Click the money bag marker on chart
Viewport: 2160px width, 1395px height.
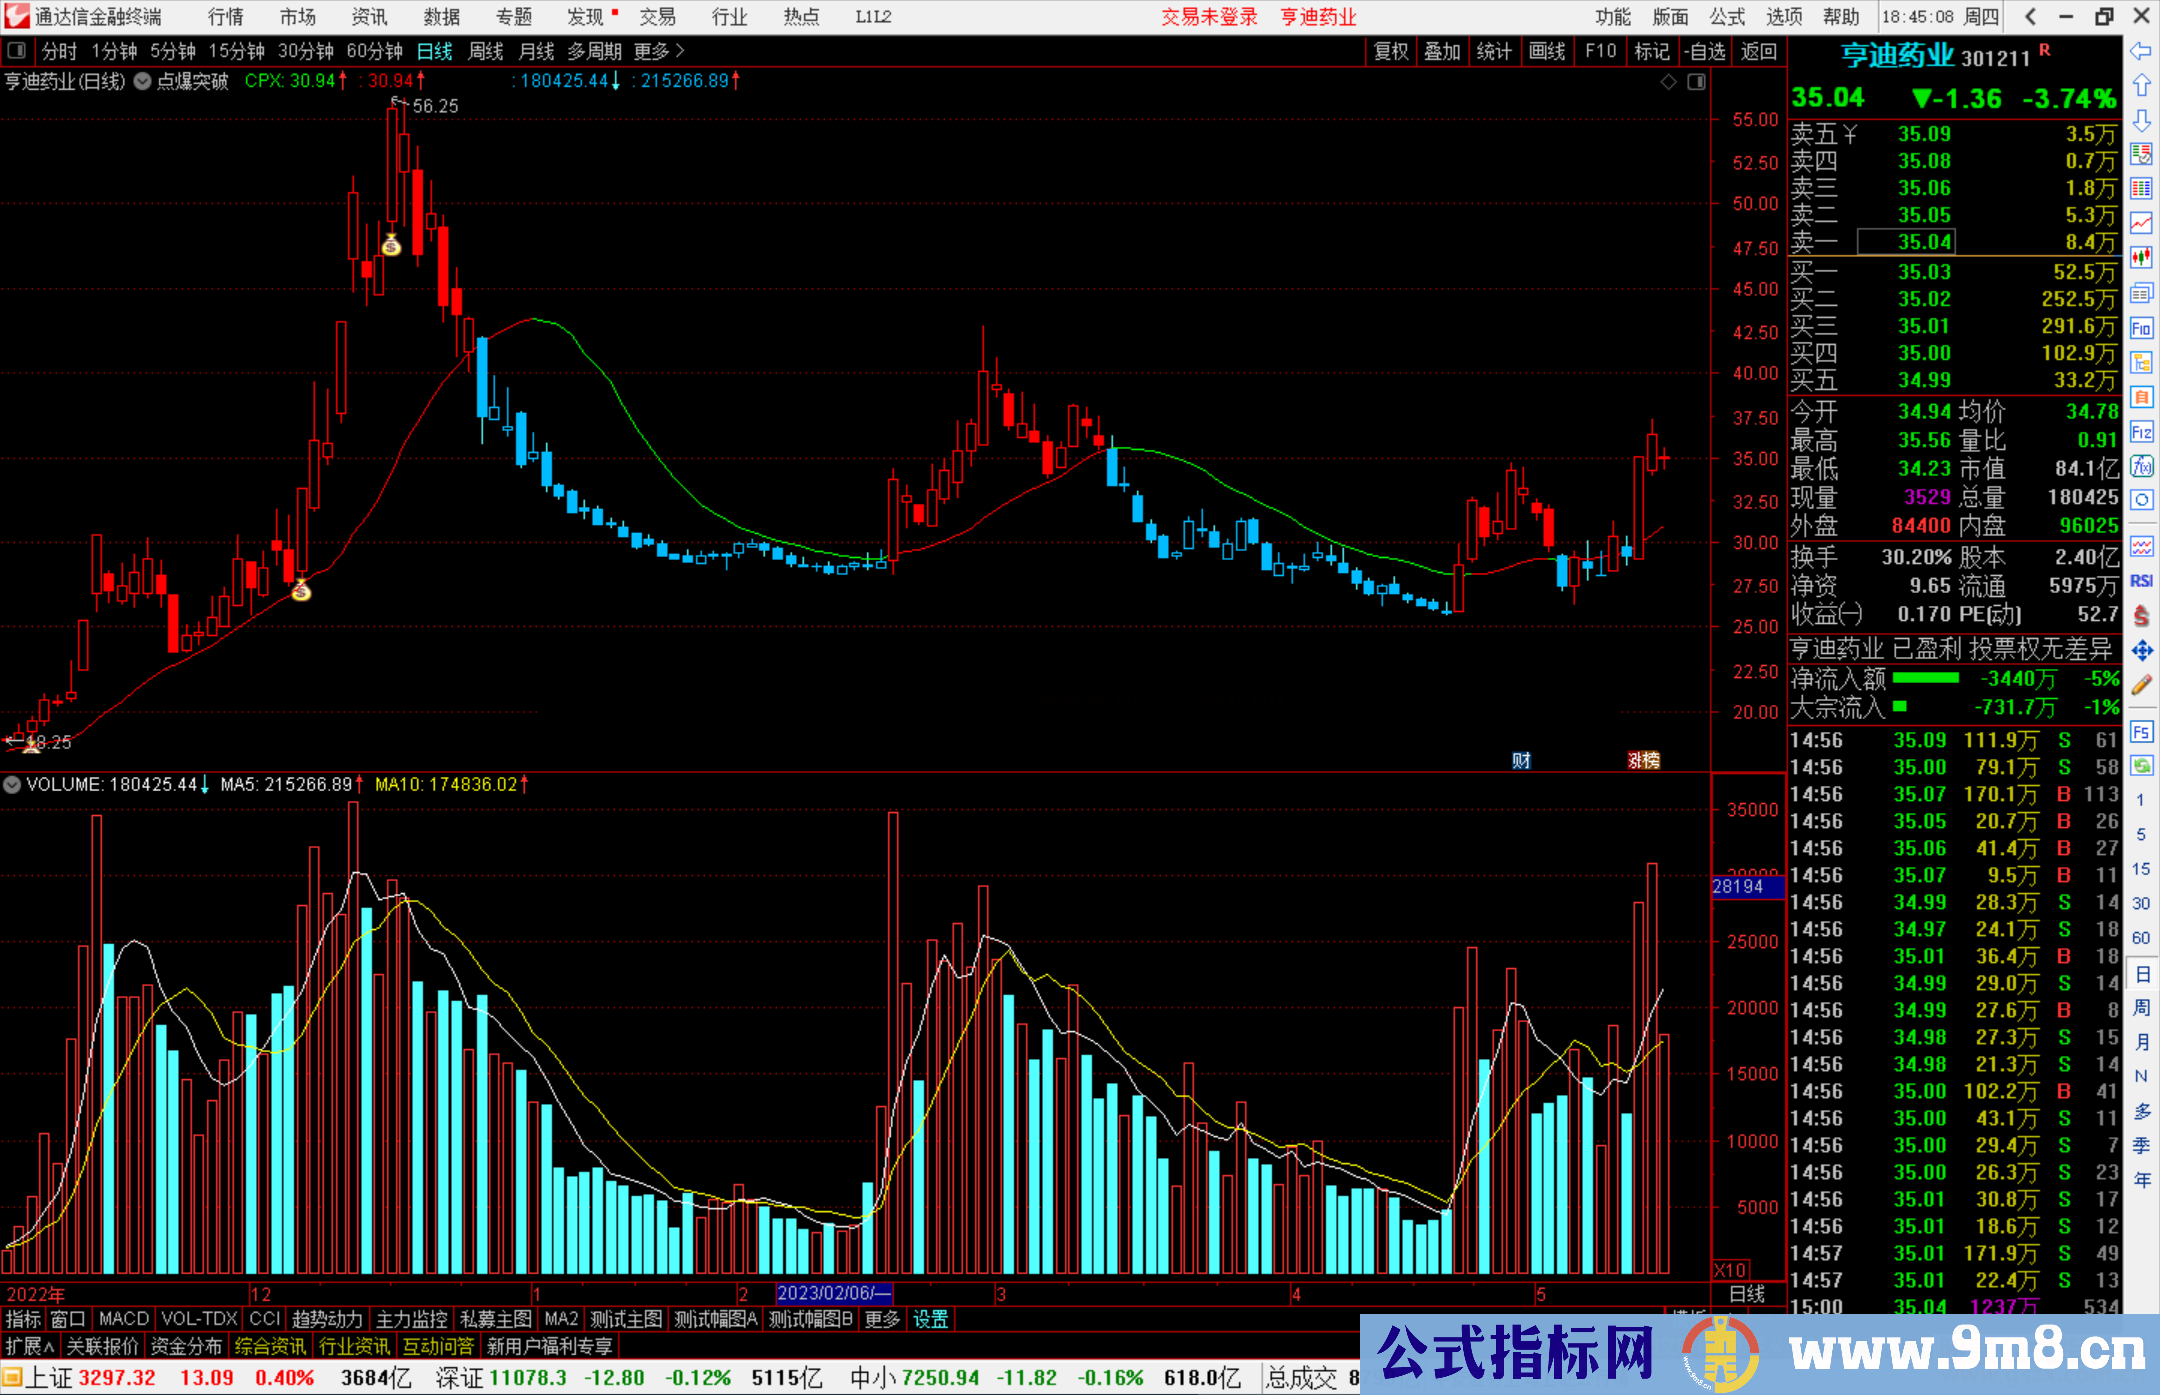tap(391, 245)
